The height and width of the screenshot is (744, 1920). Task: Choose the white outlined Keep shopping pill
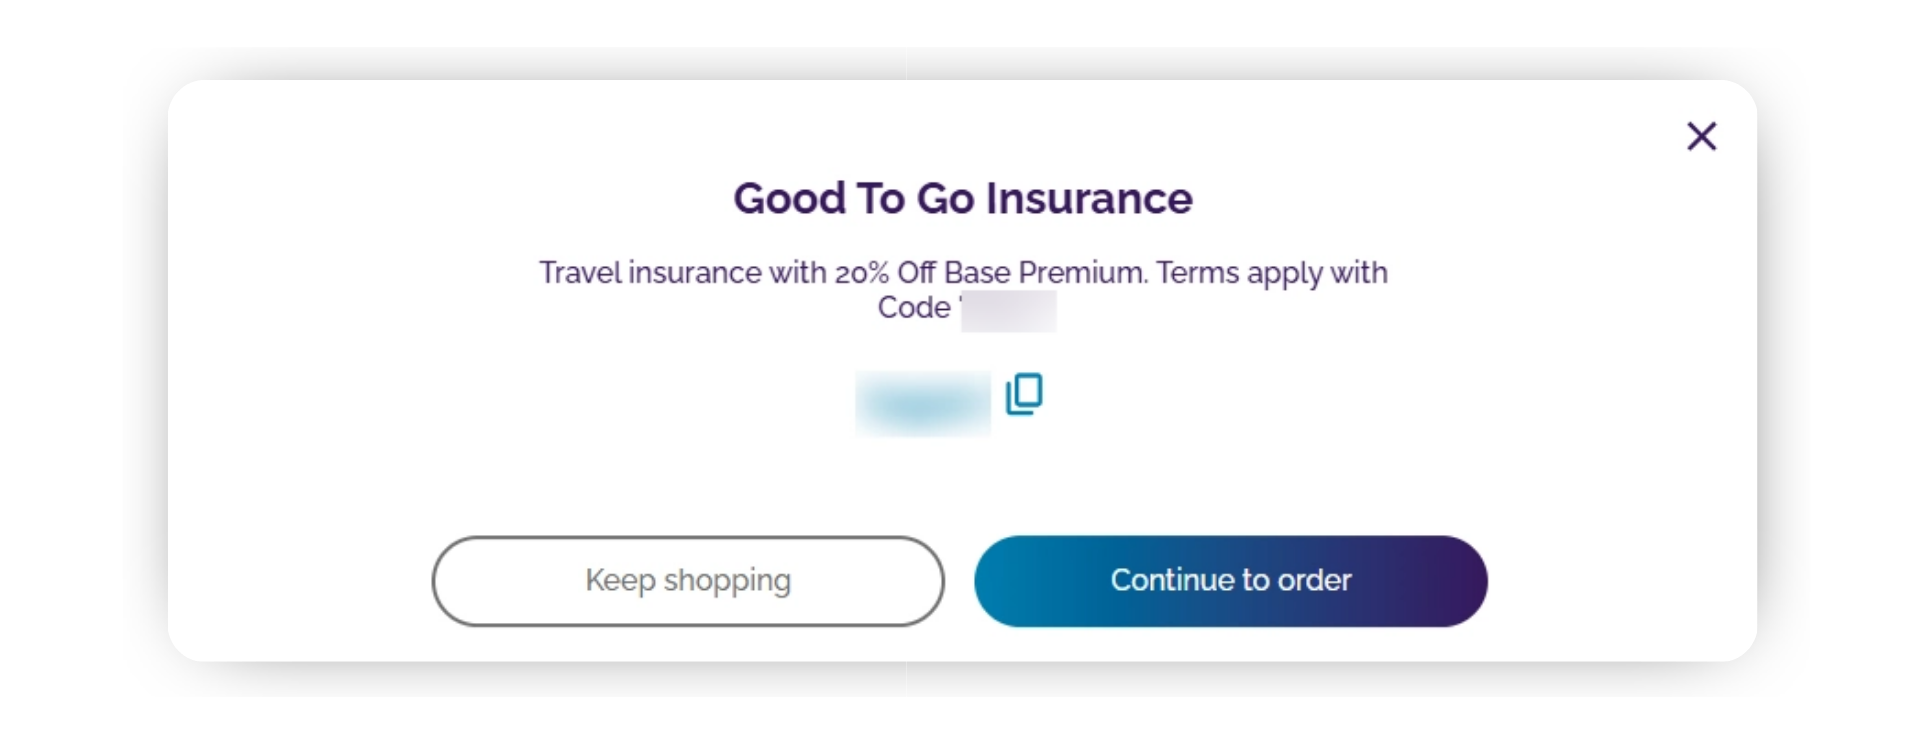click(x=688, y=581)
